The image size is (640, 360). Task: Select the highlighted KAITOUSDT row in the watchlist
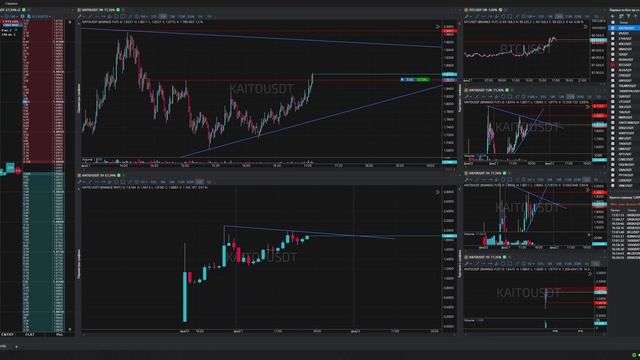pyautogui.click(x=624, y=28)
